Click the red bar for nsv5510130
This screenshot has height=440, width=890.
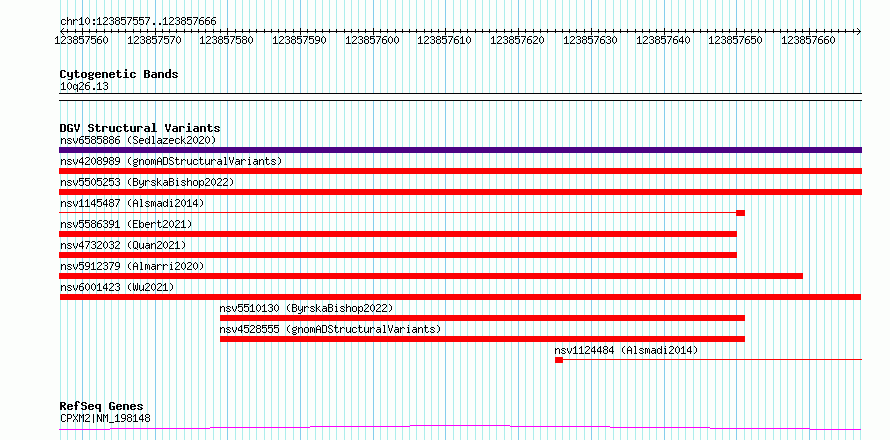[x=482, y=318]
